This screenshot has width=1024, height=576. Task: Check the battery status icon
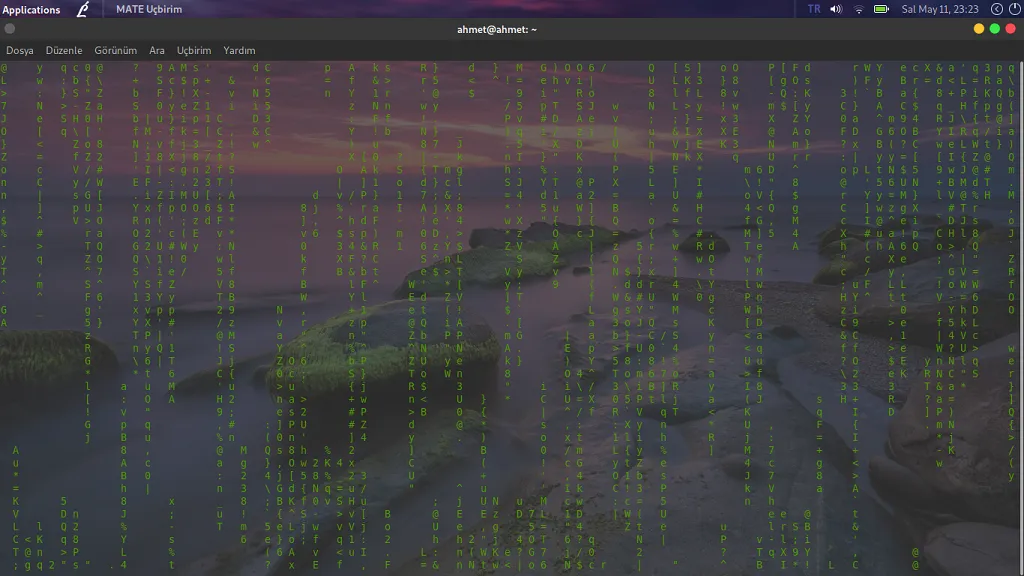[x=881, y=9]
